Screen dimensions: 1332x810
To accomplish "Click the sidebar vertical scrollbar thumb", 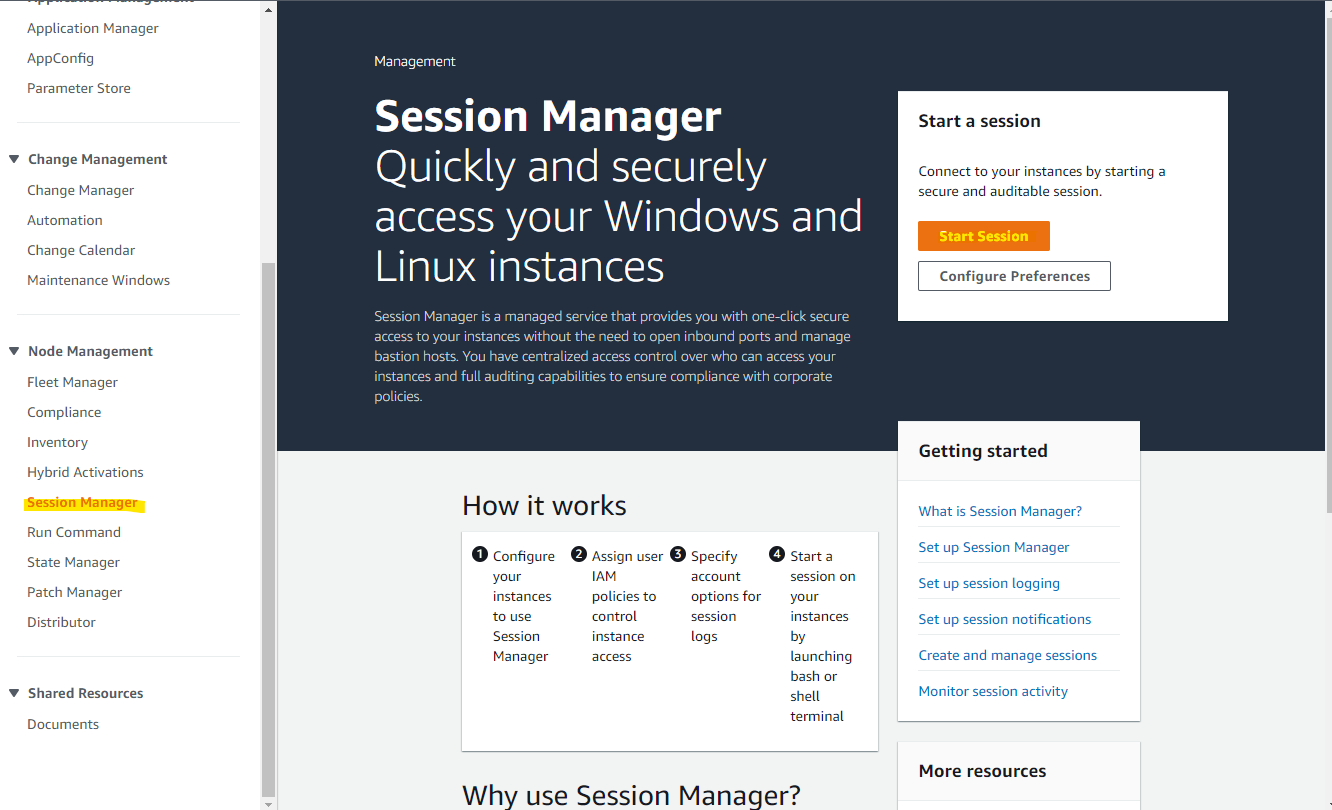I will tap(267, 528).
